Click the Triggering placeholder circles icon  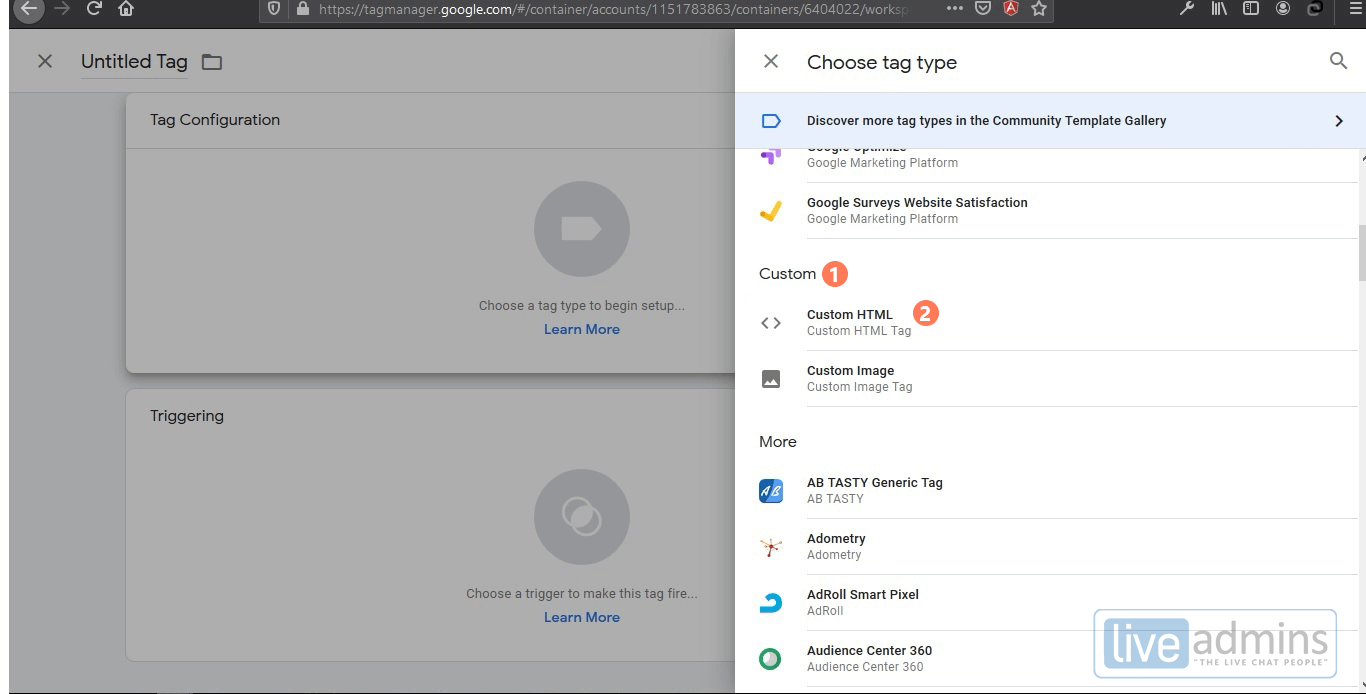(582, 517)
